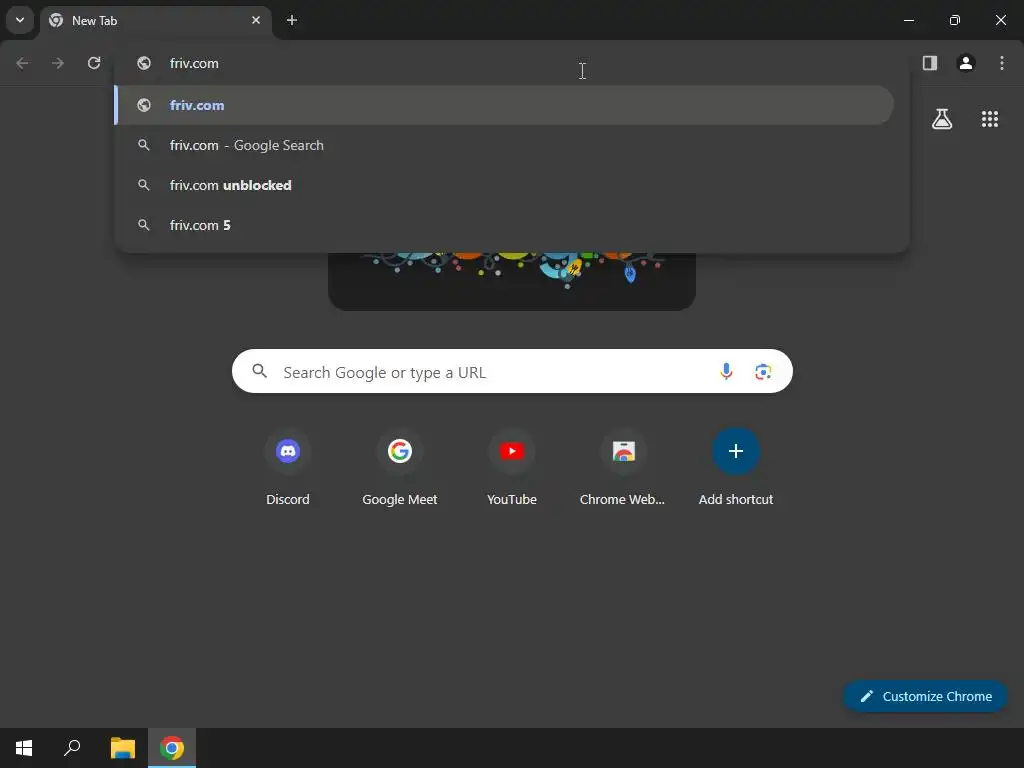The image size is (1024, 768).
Task: Click the back navigation arrow
Action: point(22,63)
